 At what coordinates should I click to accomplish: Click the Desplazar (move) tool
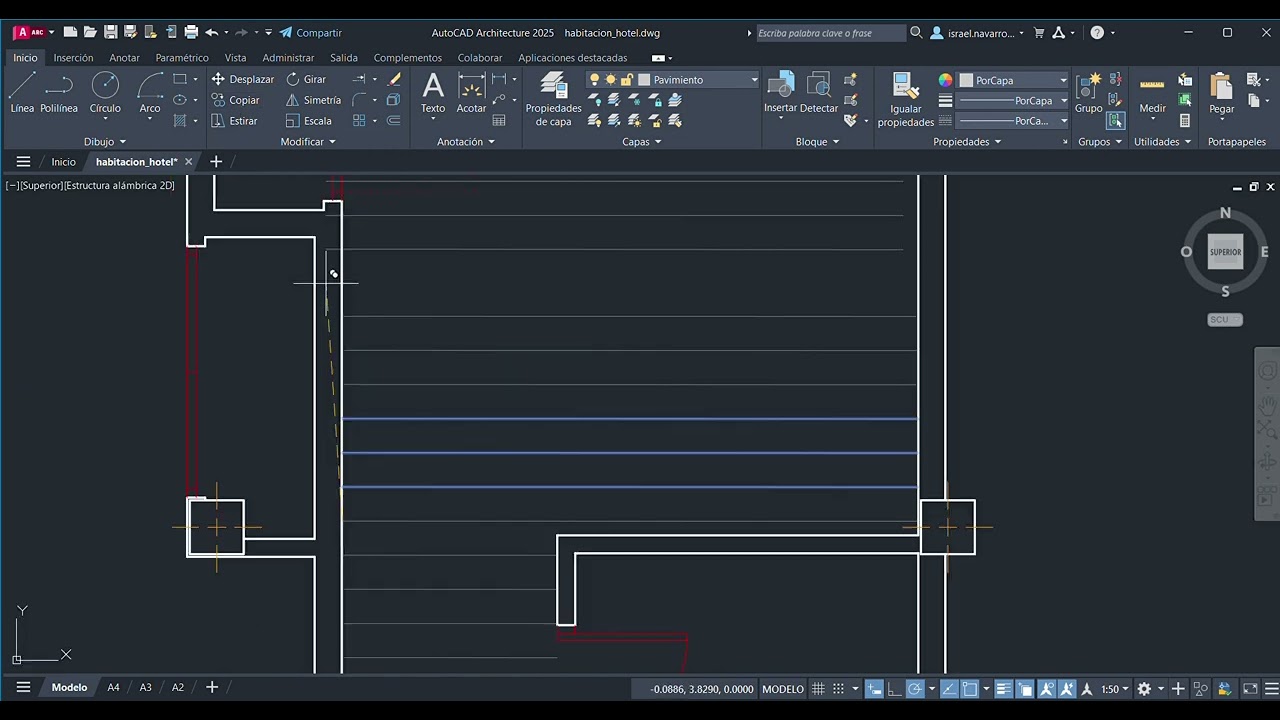242,79
